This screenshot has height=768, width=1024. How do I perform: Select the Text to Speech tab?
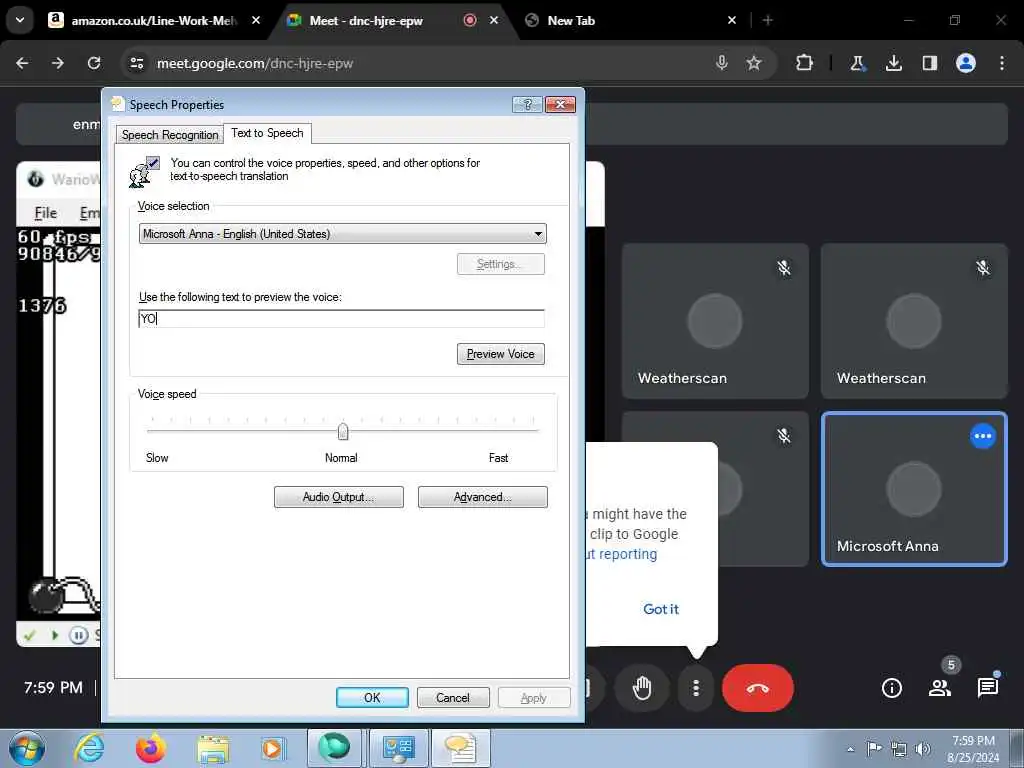[x=267, y=133]
